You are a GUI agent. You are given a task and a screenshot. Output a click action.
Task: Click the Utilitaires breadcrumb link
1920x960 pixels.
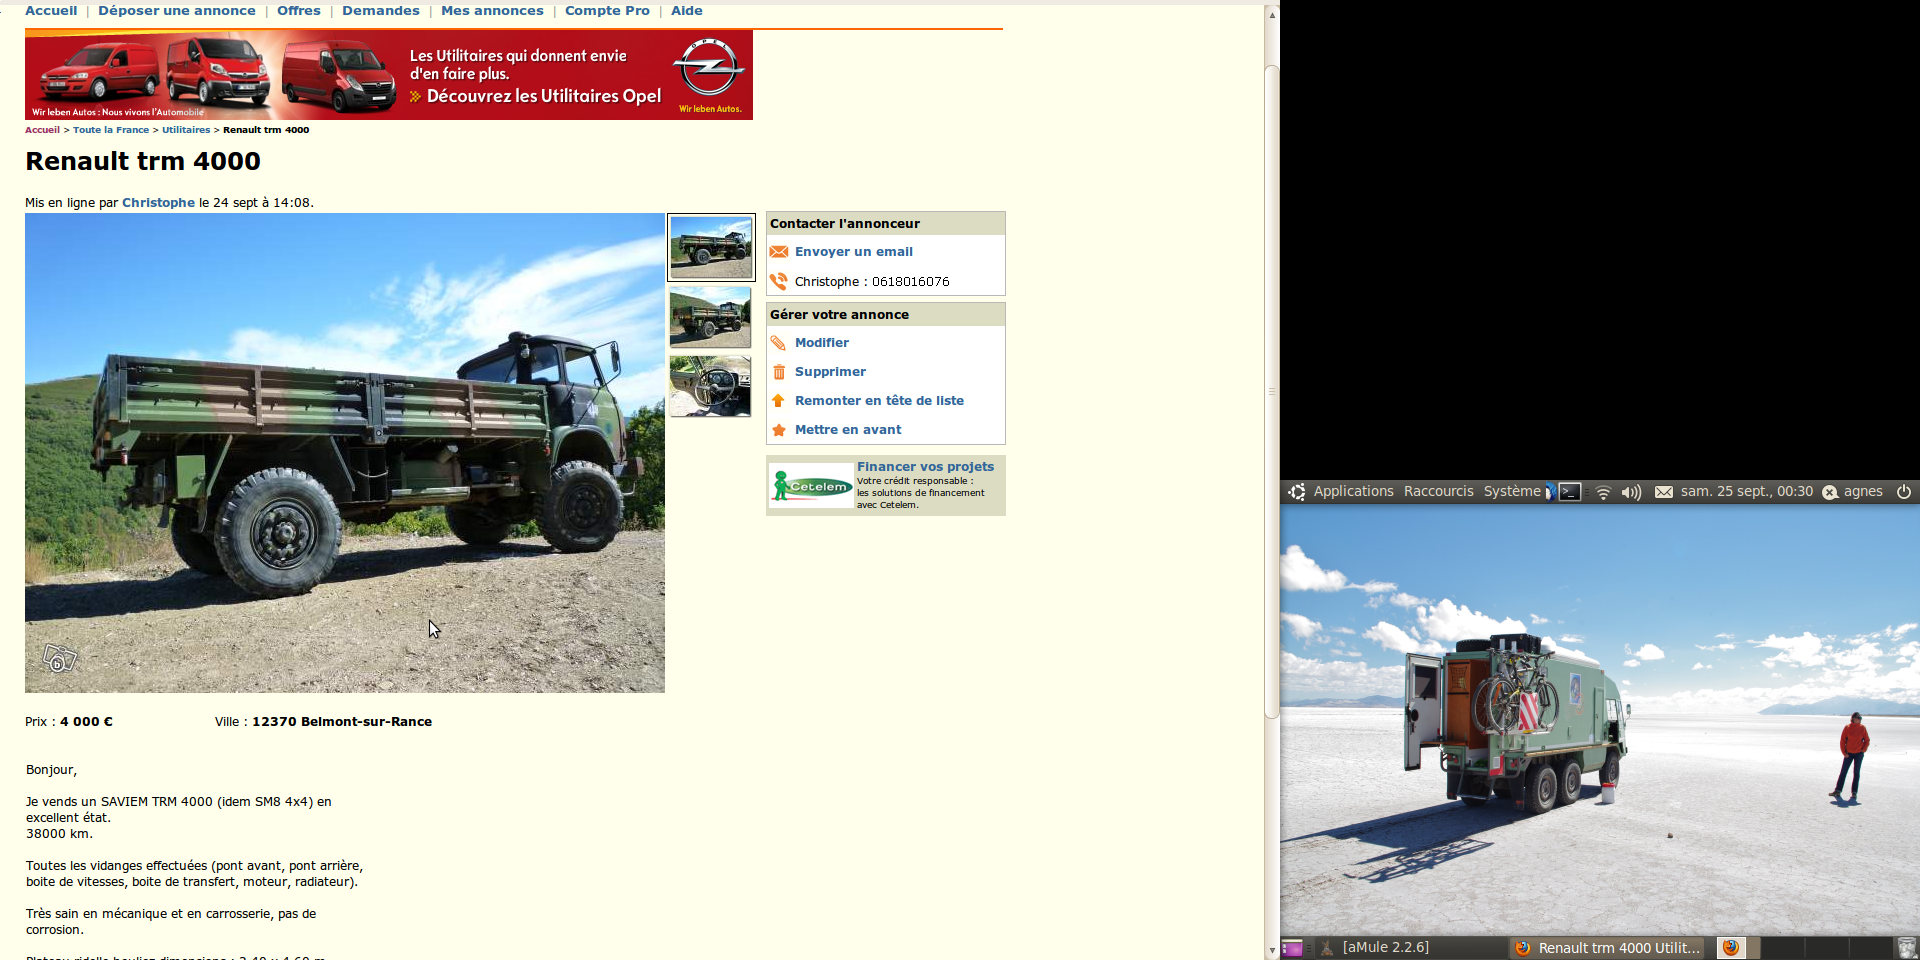pos(186,130)
